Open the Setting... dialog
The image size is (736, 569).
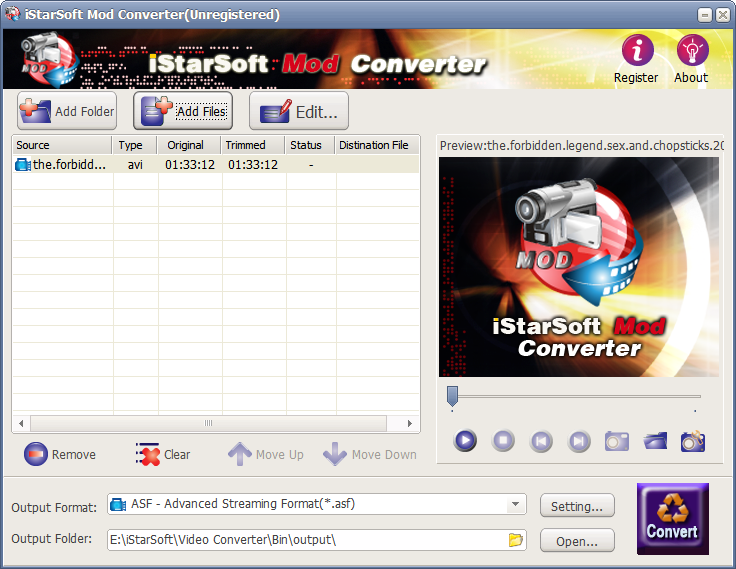coord(577,506)
